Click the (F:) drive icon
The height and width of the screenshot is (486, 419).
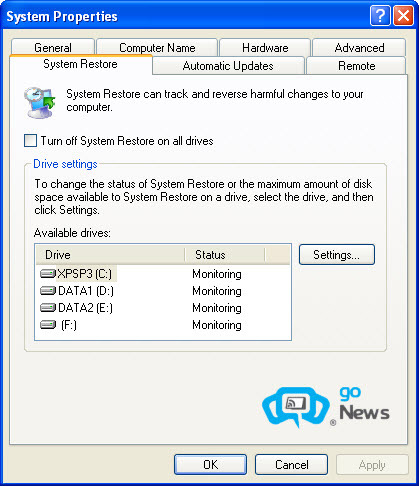48,325
